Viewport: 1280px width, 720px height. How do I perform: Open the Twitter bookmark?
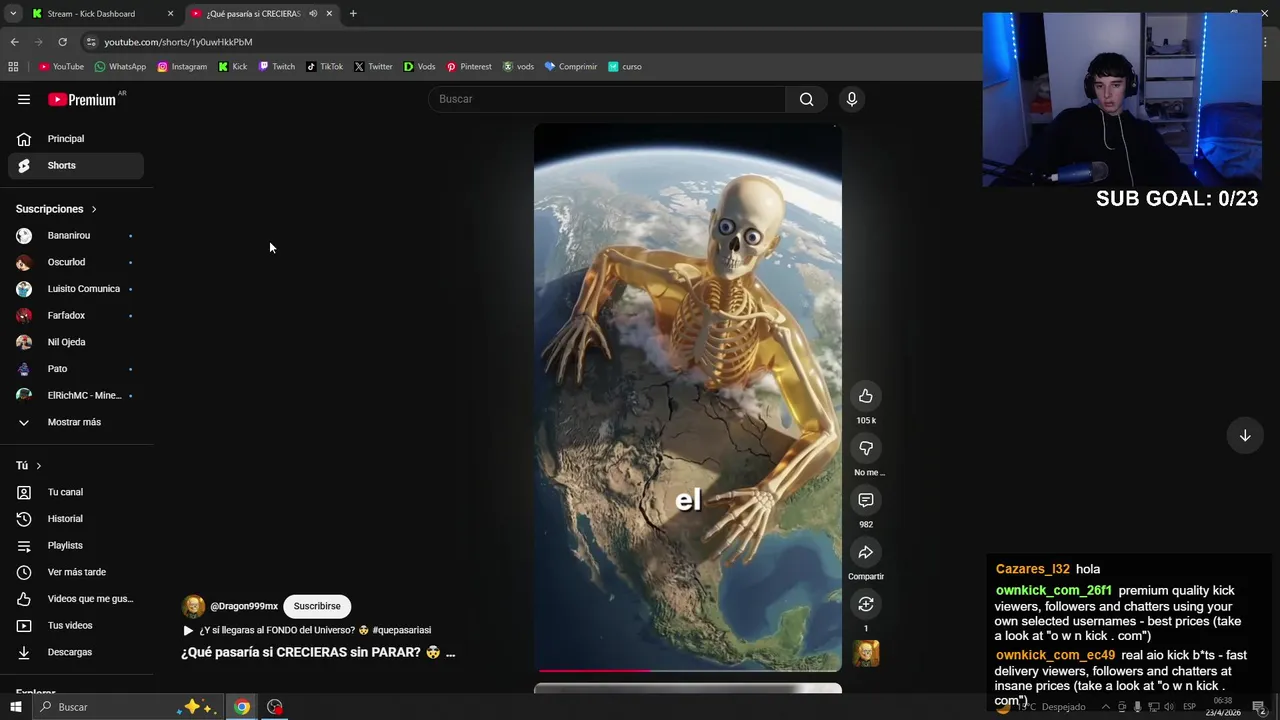[x=373, y=67]
